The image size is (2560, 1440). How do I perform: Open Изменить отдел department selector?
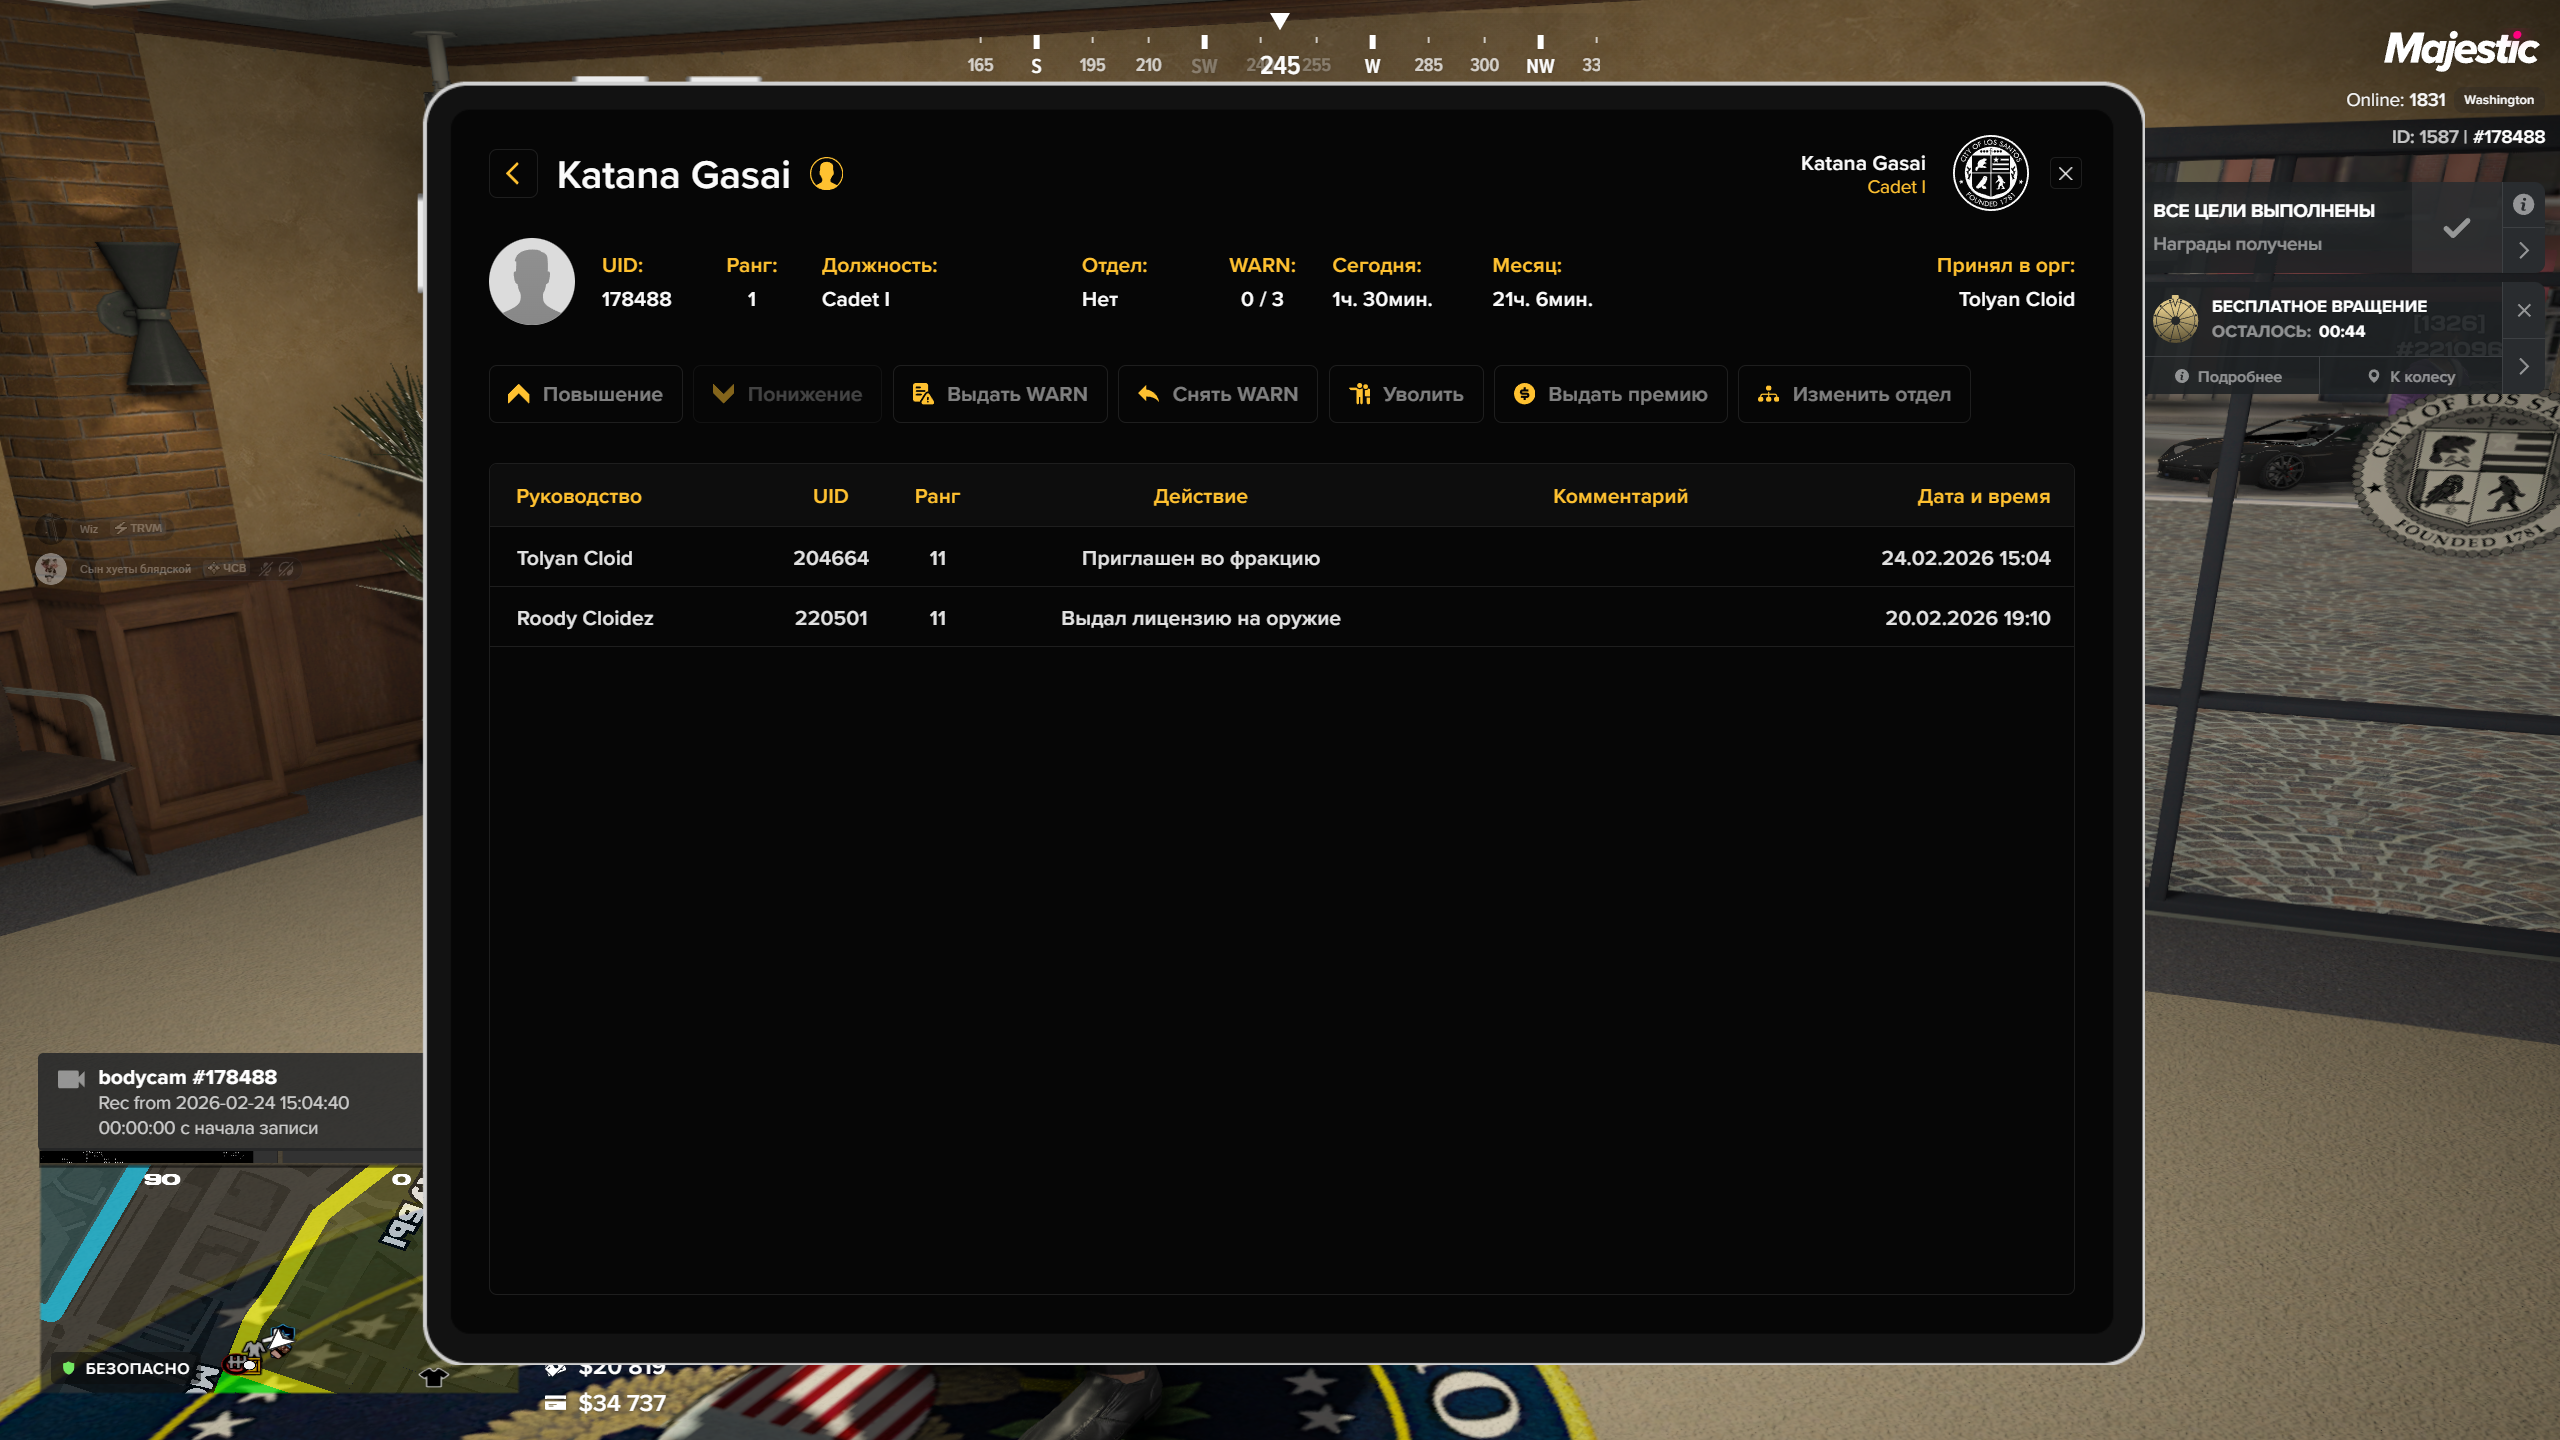click(x=1854, y=394)
